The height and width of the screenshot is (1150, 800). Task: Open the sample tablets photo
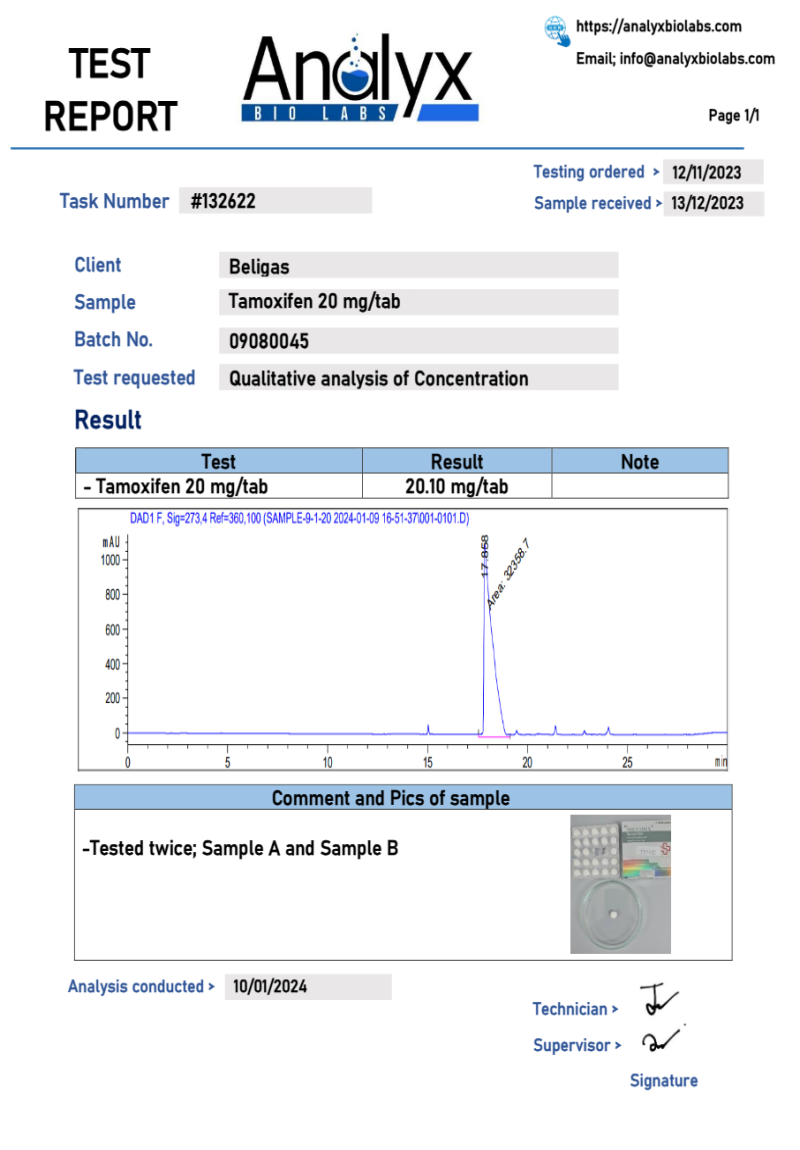(620, 884)
